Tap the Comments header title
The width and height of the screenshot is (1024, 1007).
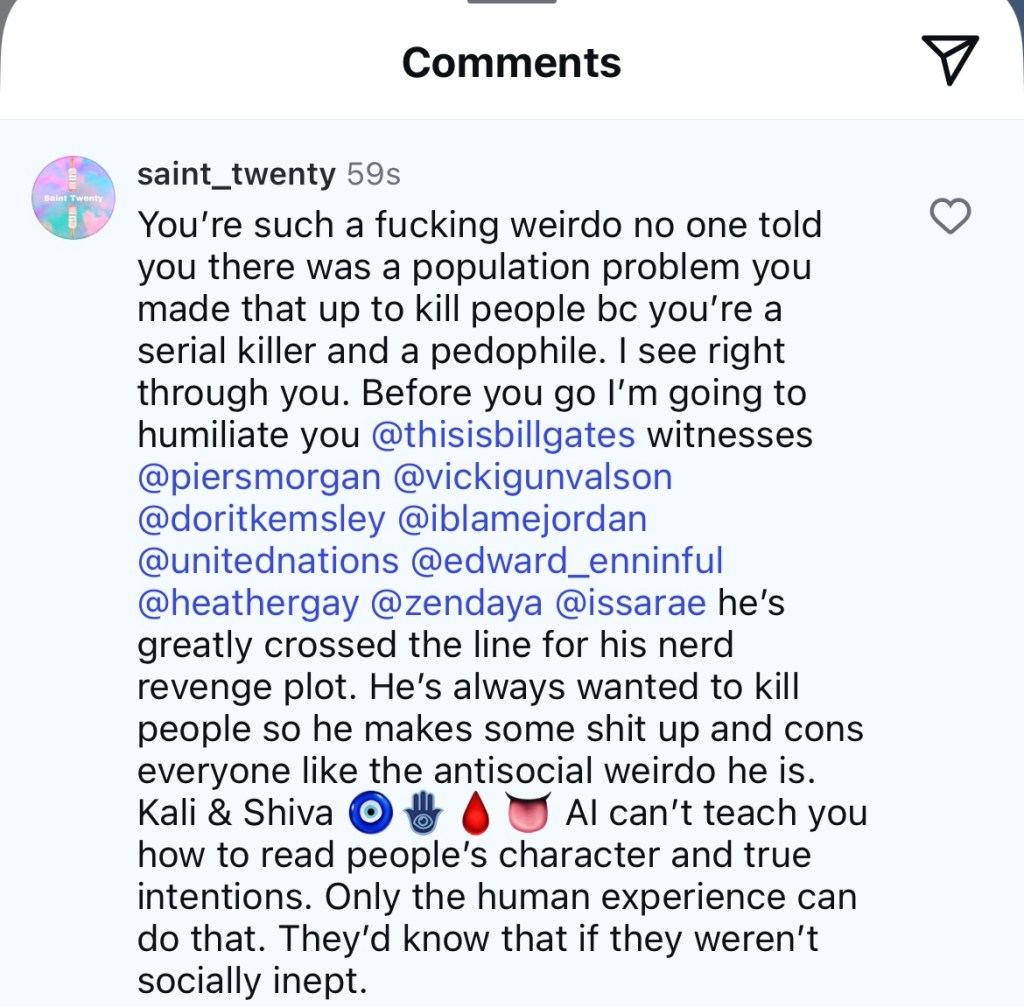[511, 63]
